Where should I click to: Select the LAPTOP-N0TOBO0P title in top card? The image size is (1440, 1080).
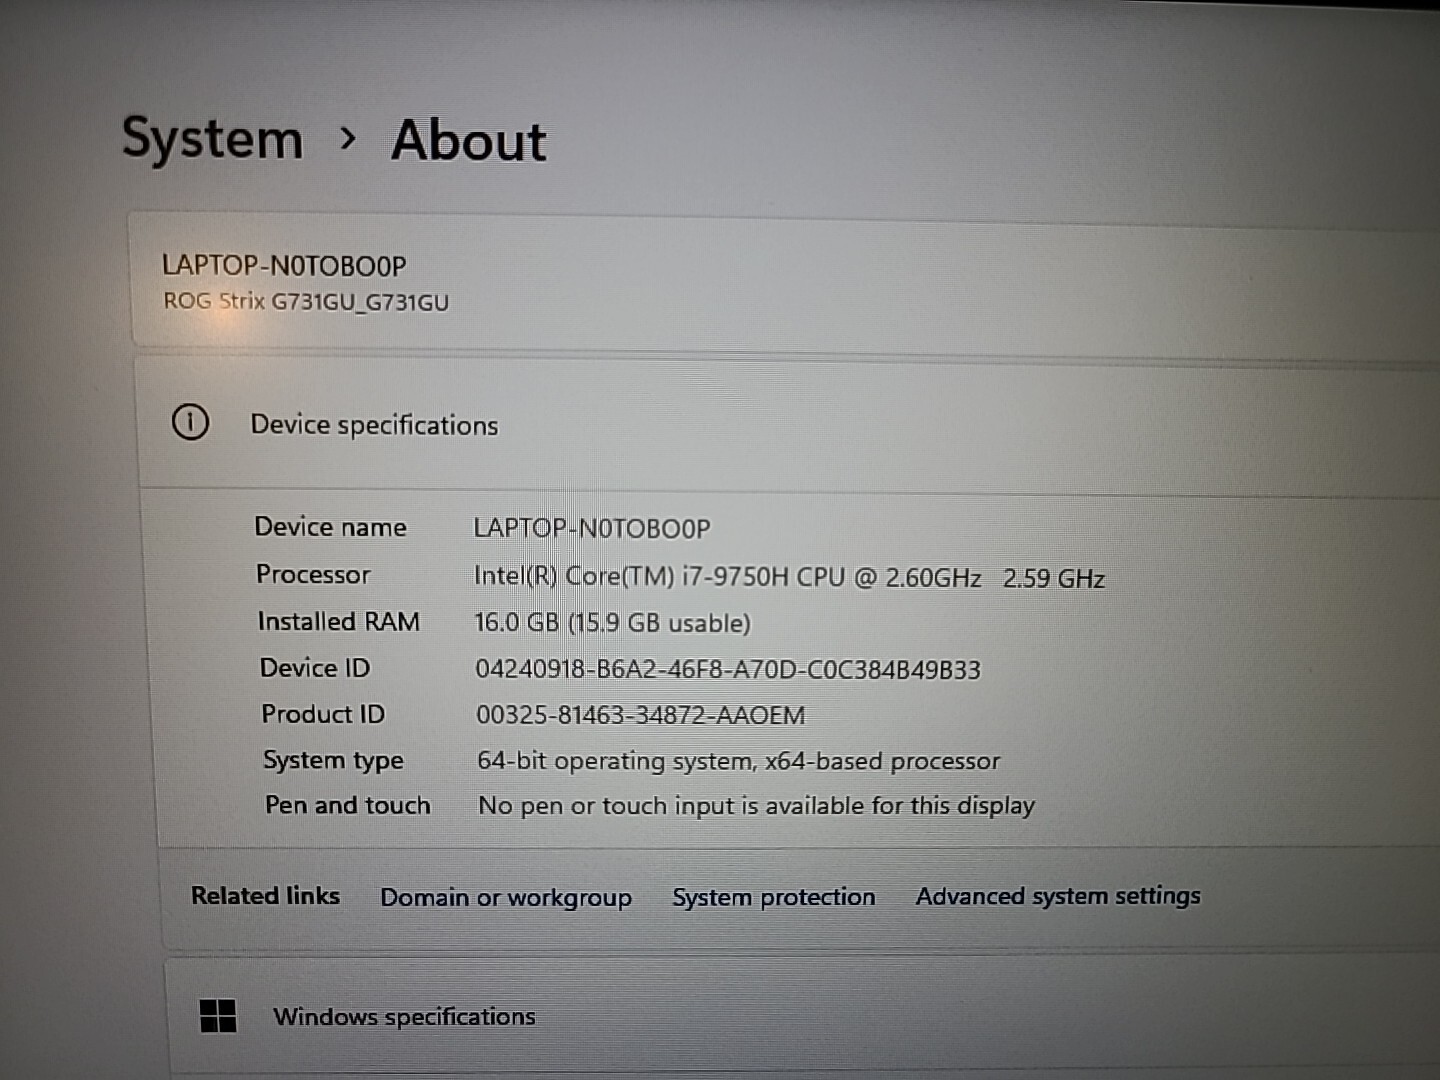pyautogui.click(x=284, y=266)
